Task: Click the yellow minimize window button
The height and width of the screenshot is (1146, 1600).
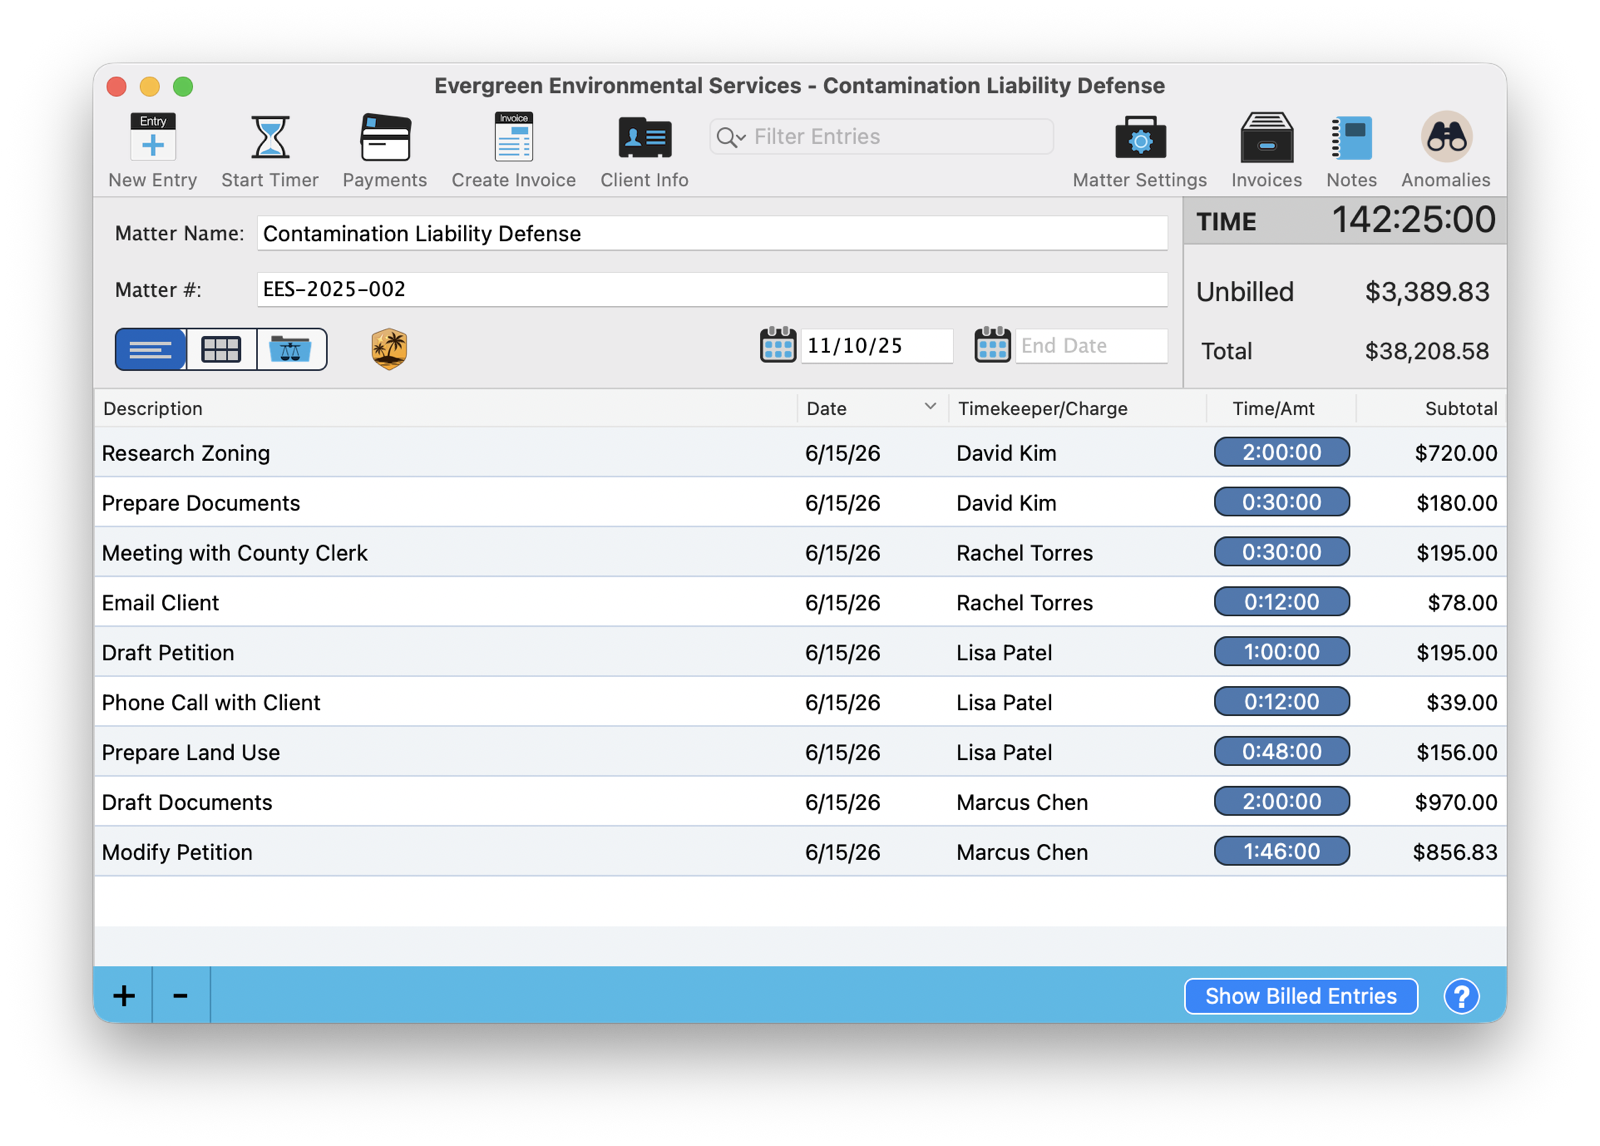Action: (150, 86)
